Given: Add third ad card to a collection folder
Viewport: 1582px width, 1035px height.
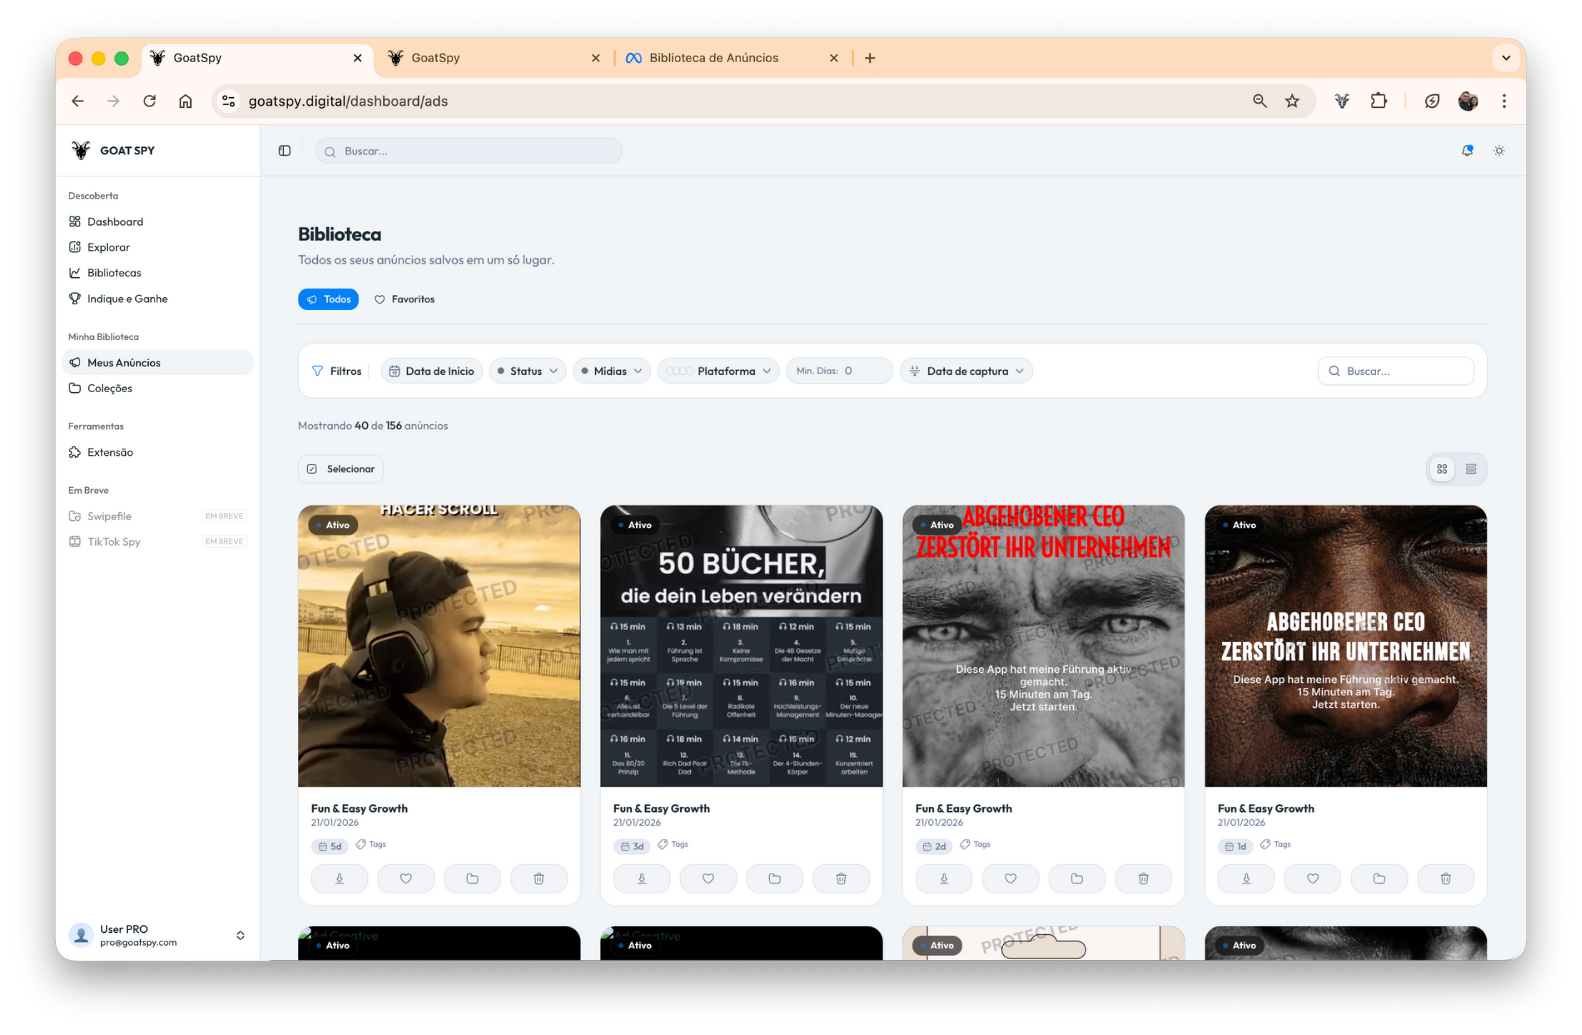Looking at the screenshot, I should [1076, 879].
